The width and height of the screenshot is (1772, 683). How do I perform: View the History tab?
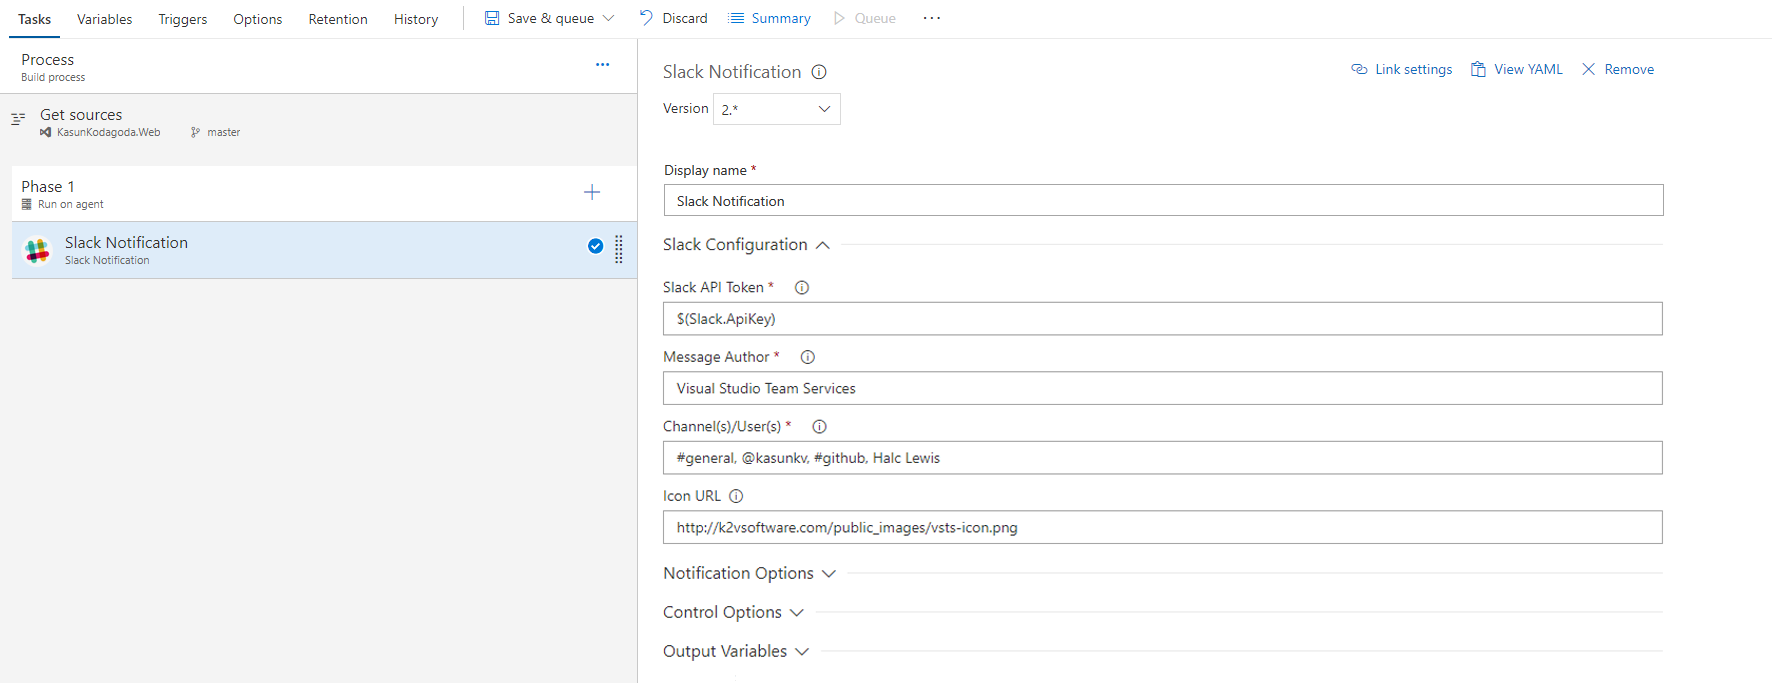tap(416, 19)
